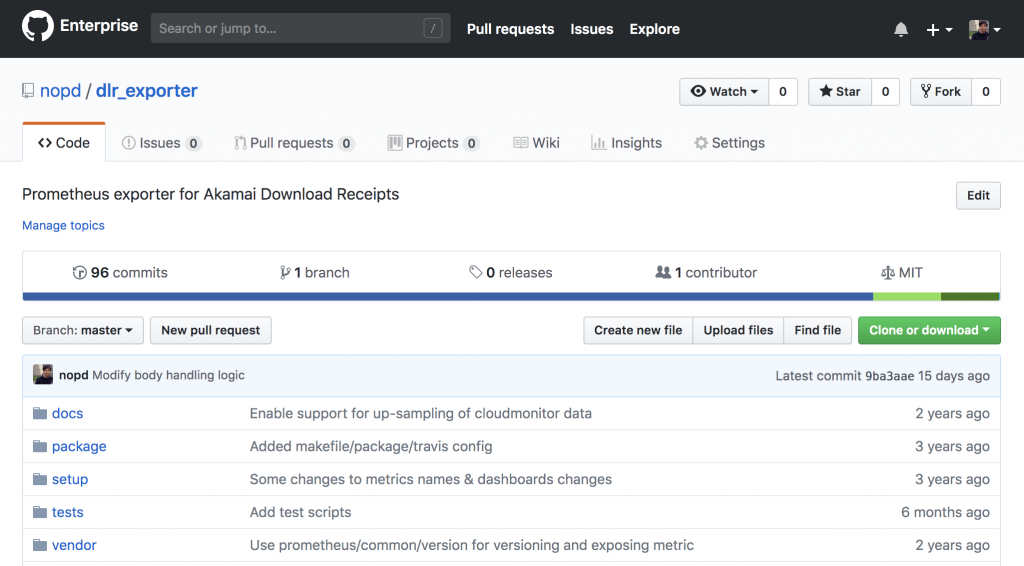The height and width of the screenshot is (566, 1024).
Task: Click the light green language bar segment
Action: pos(907,296)
